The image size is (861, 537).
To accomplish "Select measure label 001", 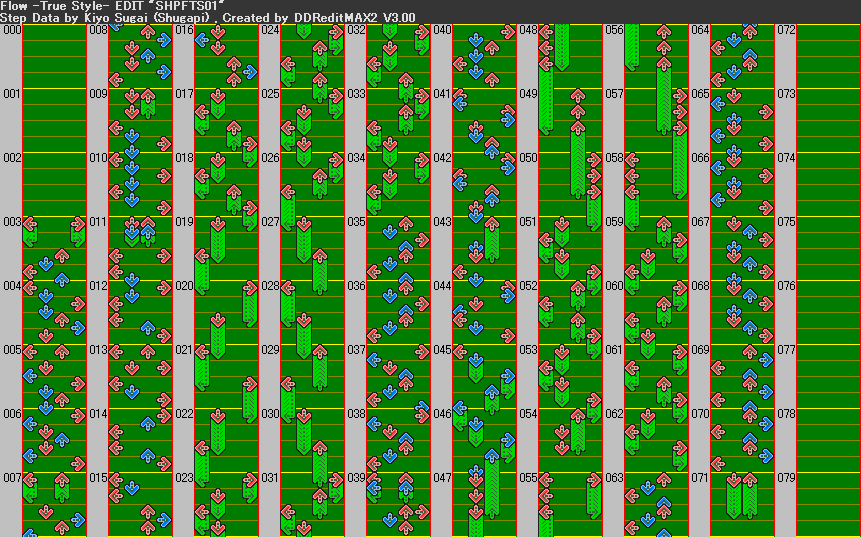I will point(12,94).
